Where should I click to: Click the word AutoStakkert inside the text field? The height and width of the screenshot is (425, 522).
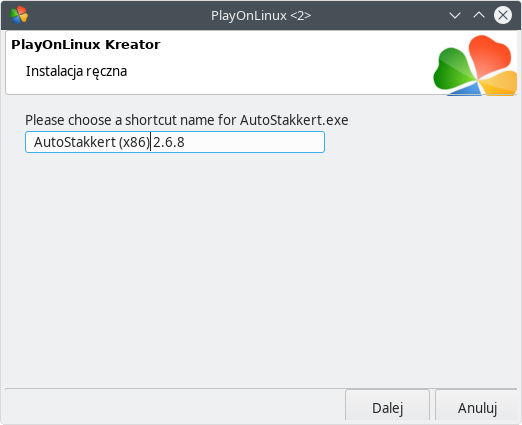75,142
